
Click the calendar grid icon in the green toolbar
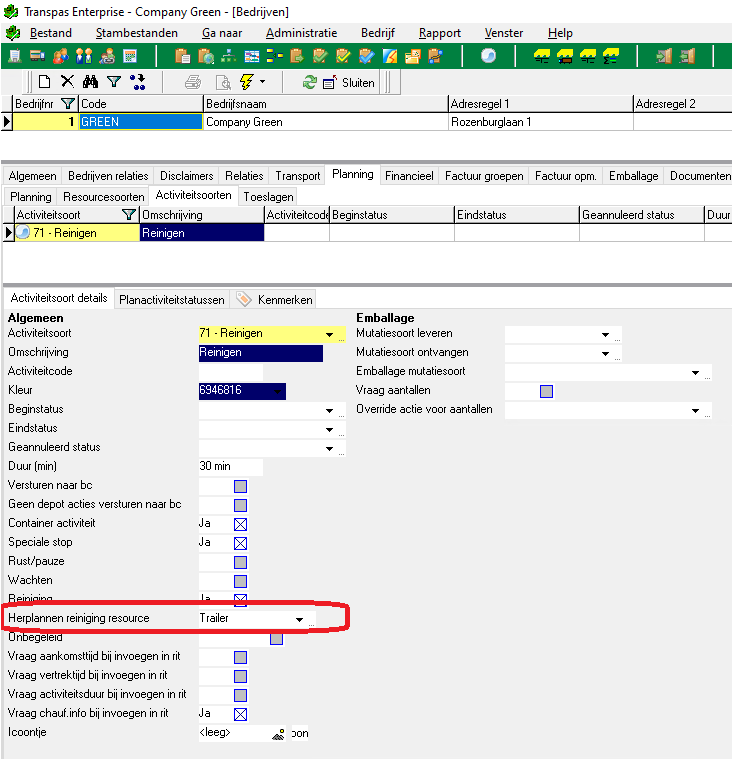(x=130, y=57)
